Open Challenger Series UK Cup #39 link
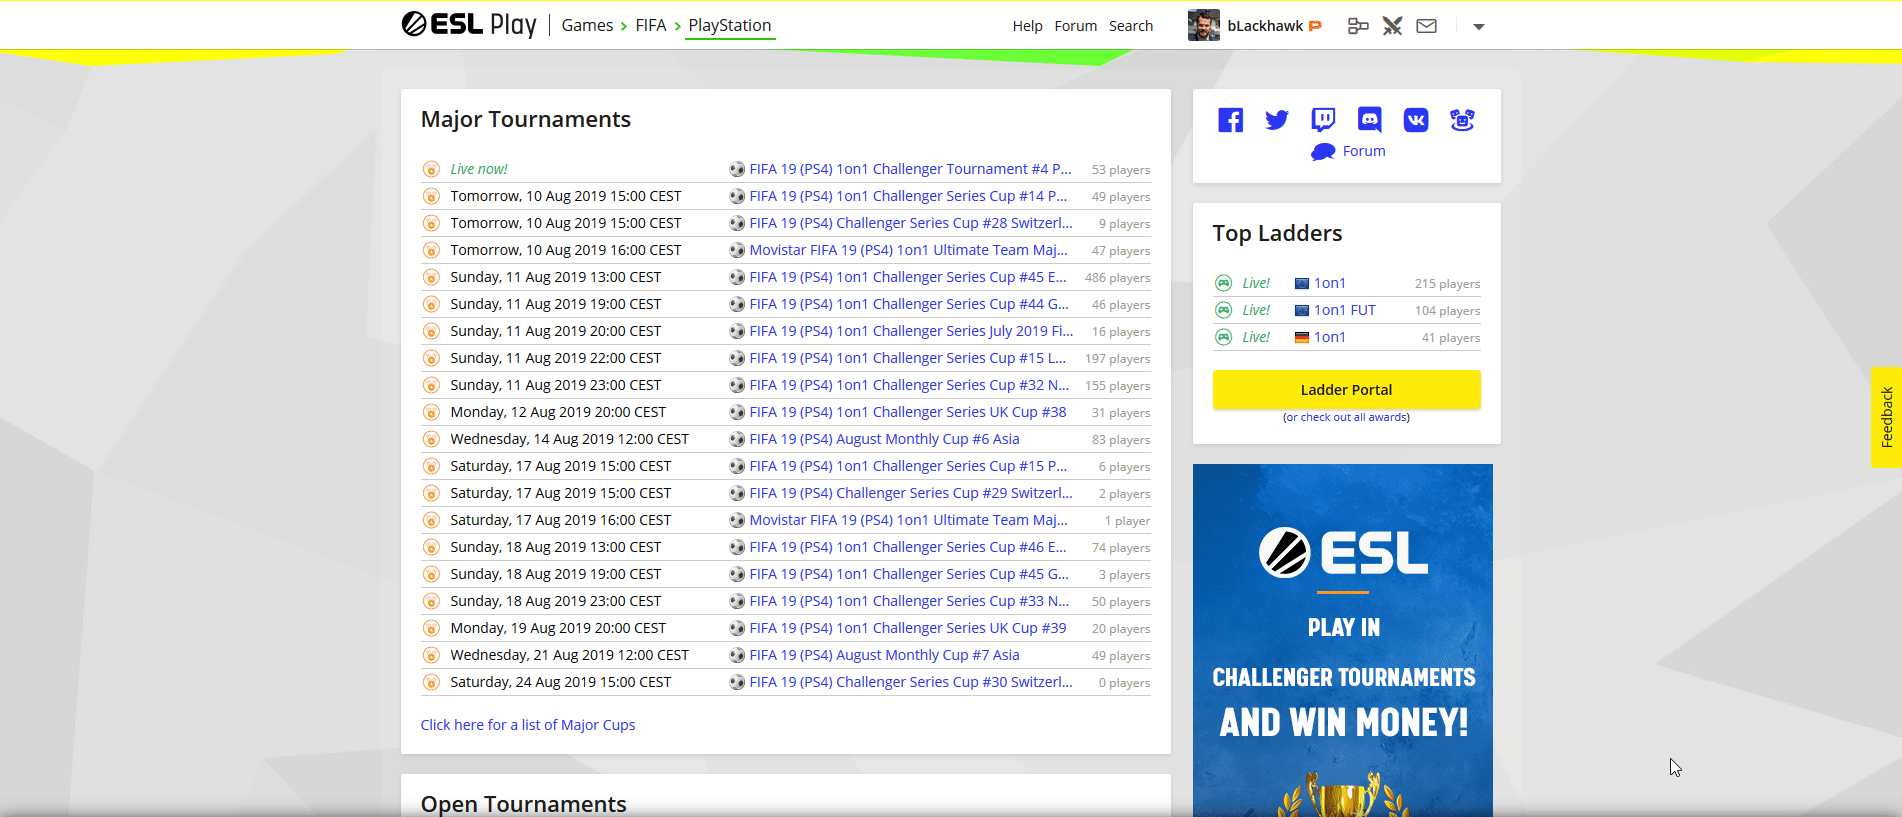This screenshot has width=1902, height=817. [x=908, y=628]
